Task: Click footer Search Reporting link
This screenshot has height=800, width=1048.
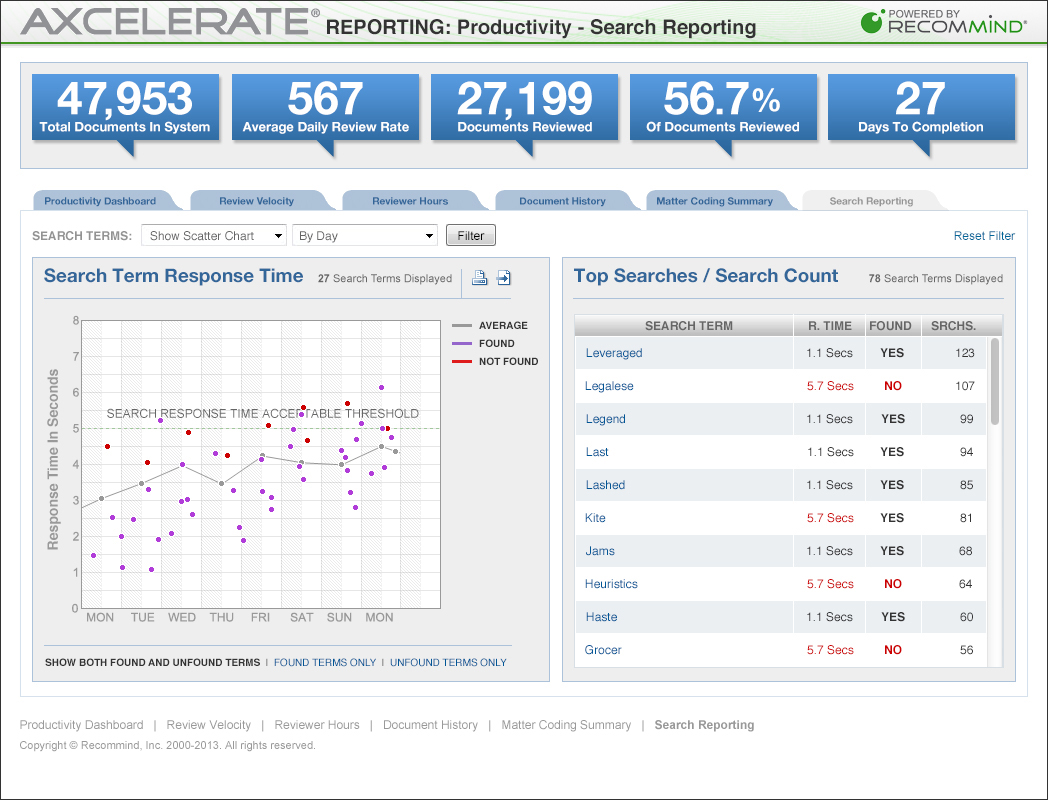Action: pos(704,724)
